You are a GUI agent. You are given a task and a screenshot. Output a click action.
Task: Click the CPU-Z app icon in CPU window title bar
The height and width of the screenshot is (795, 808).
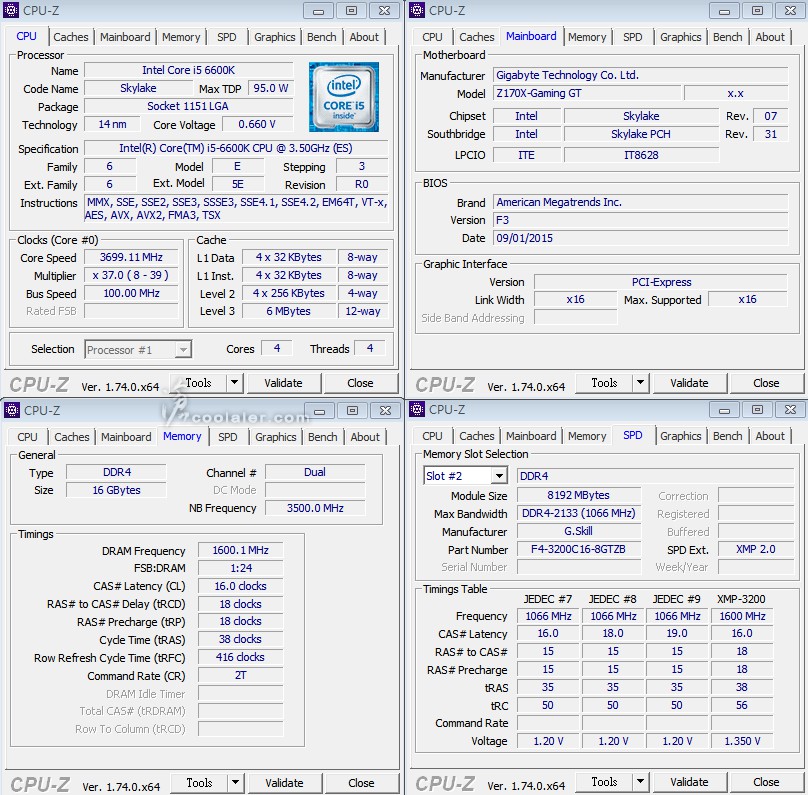pos(11,10)
